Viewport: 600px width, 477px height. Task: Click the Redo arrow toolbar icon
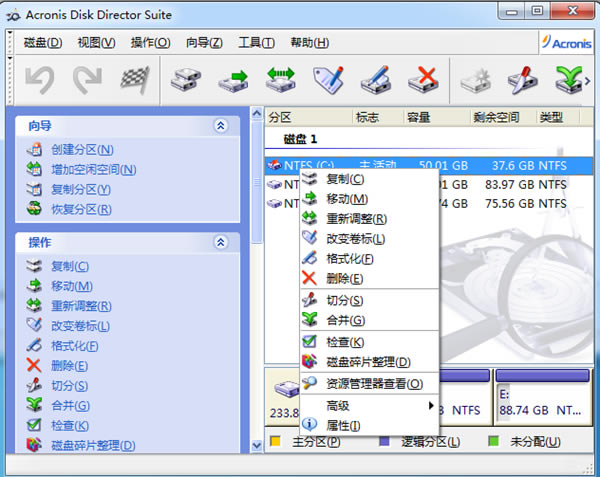pyautogui.click(x=86, y=78)
